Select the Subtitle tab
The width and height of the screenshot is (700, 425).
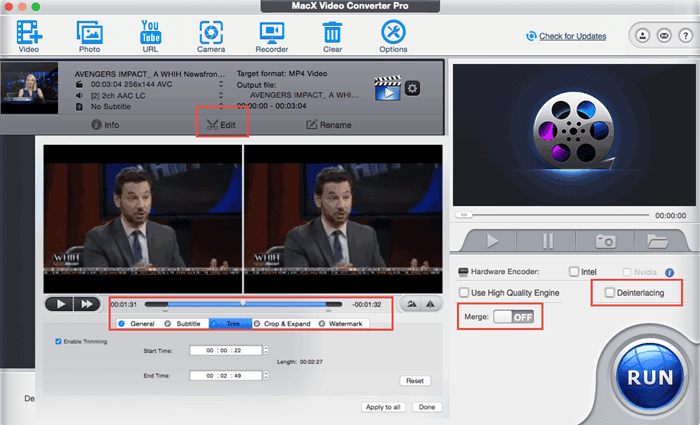(x=183, y=324)
